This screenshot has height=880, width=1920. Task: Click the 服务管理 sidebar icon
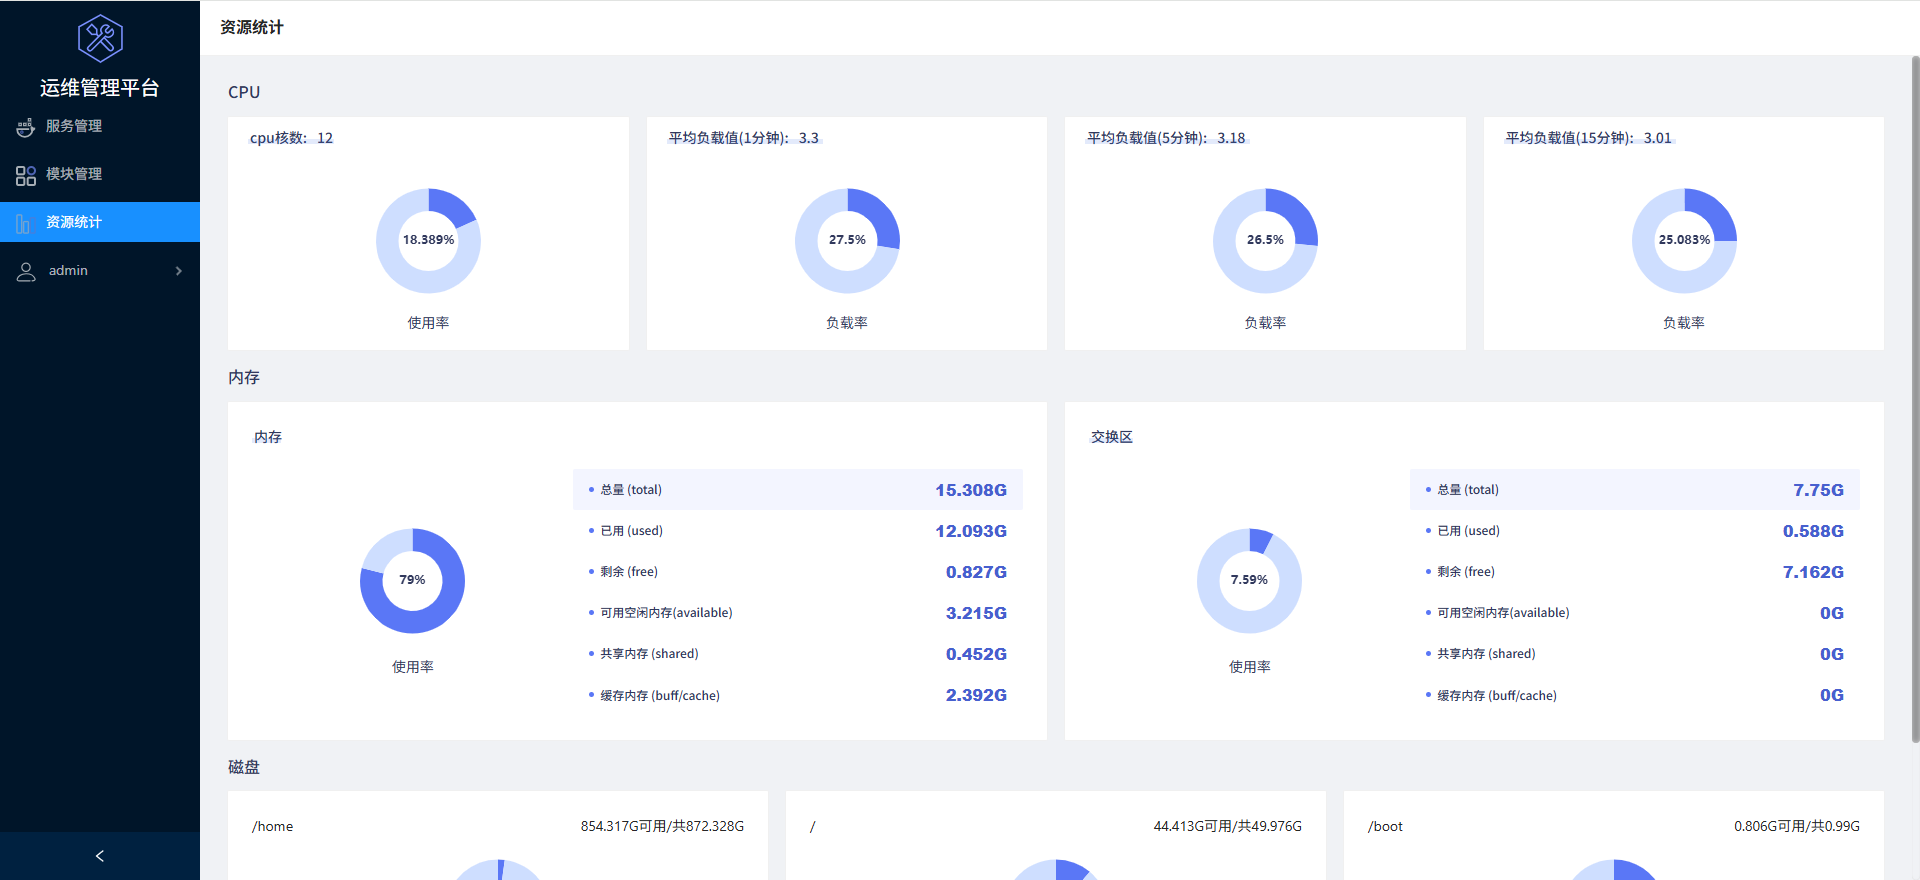pos(26,127)
